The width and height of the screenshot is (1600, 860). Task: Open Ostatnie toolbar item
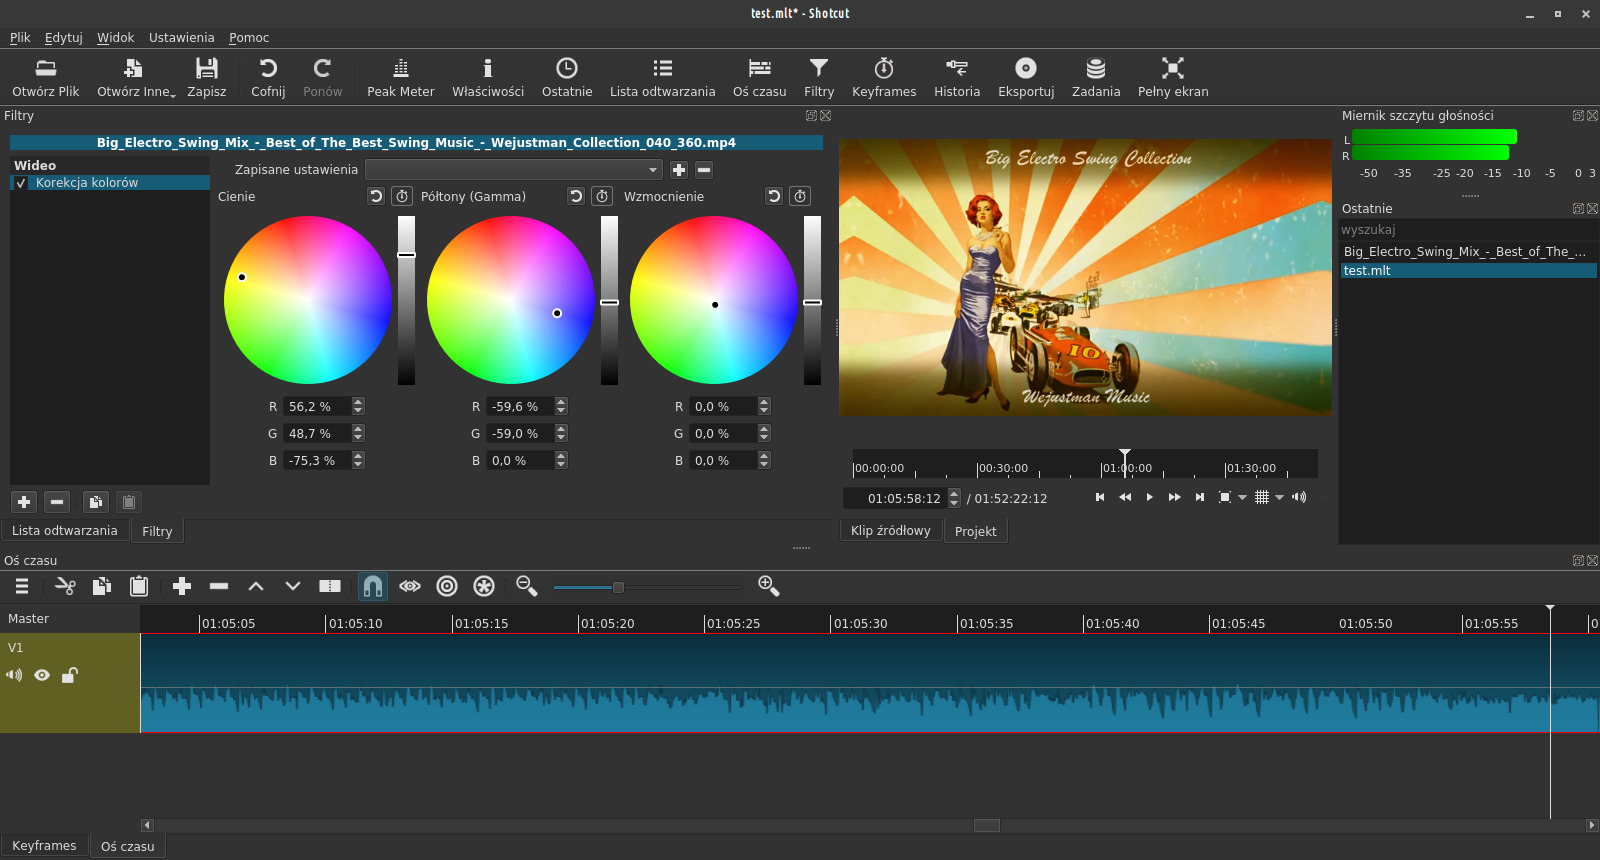(567, 77)
